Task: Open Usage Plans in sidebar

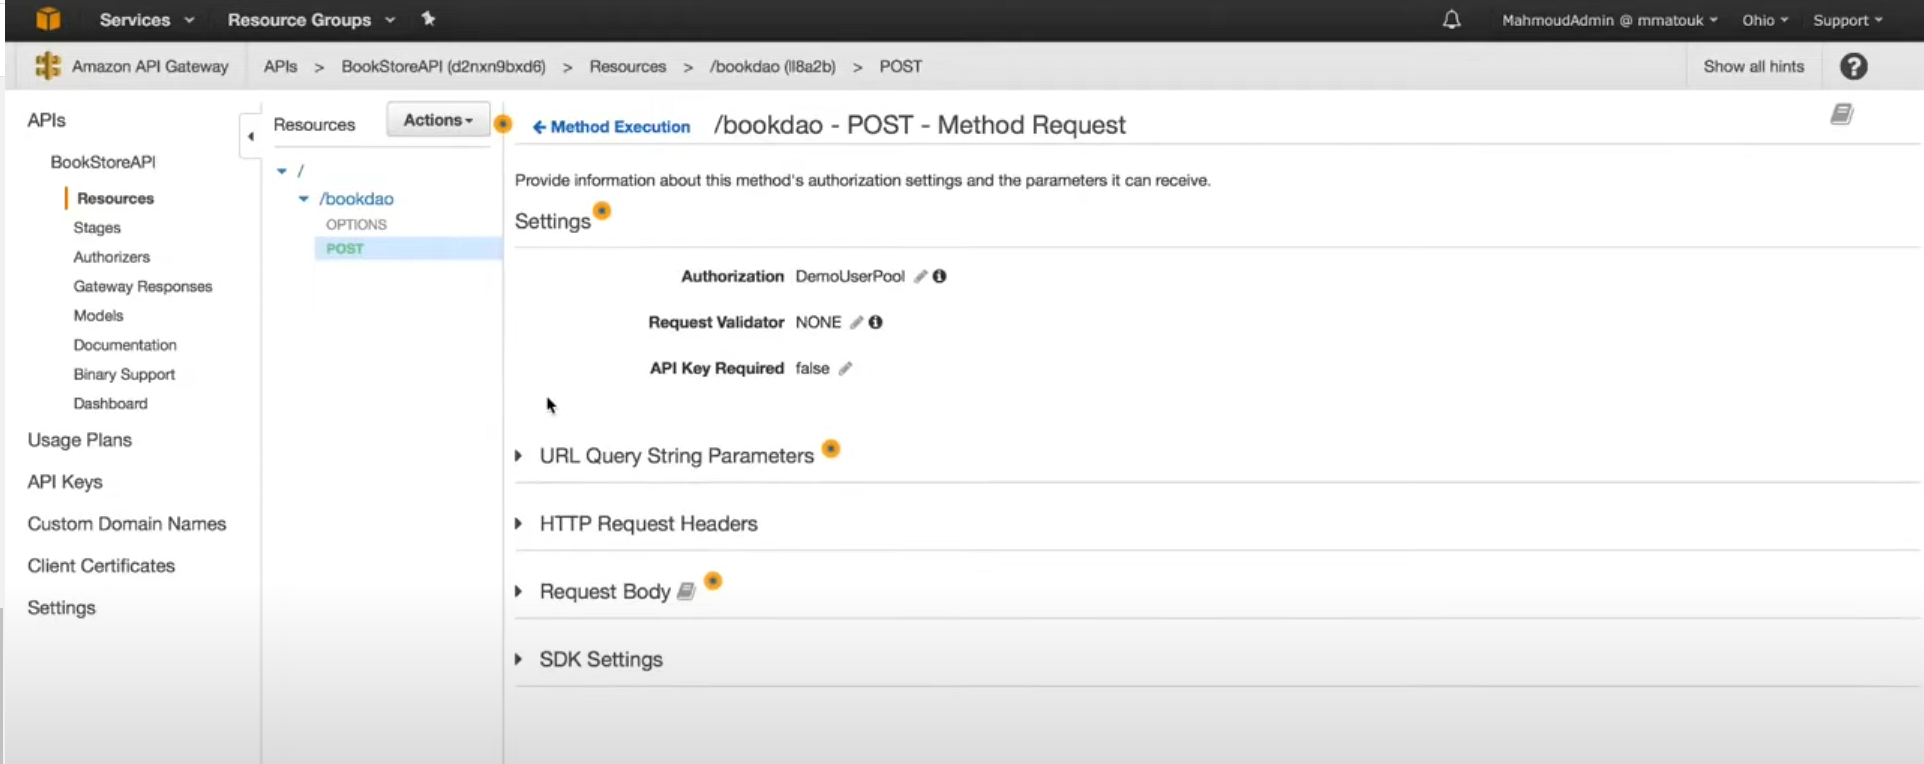Action: pos(80,440)
